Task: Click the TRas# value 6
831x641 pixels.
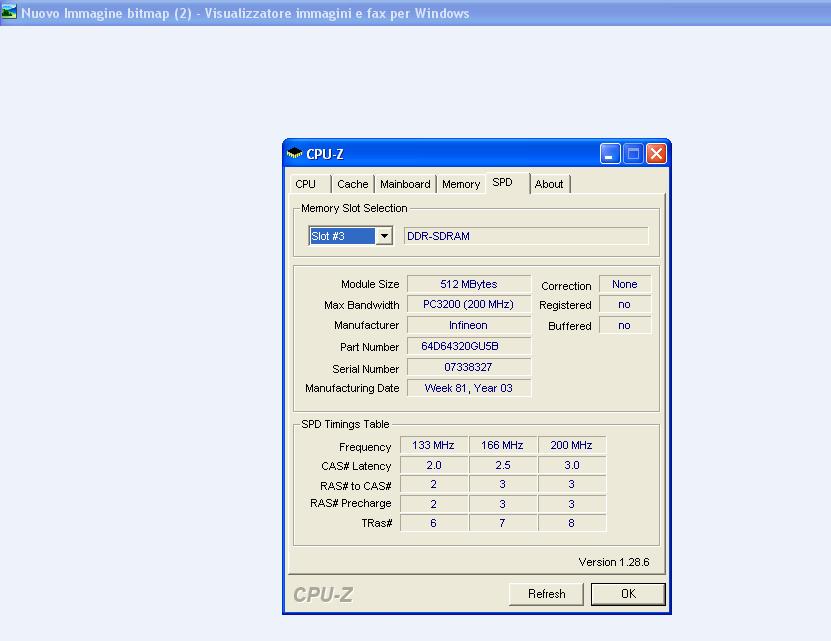Action: 434,523
